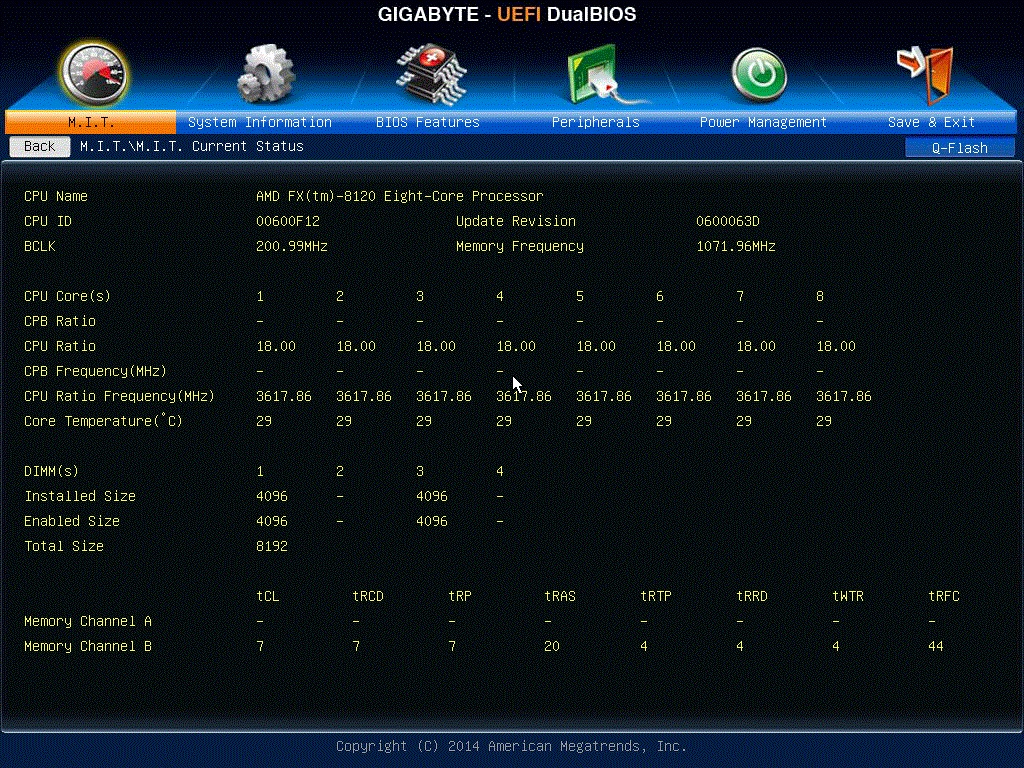Open the System Information gears icon
Viewport: 1024px width, 768px height.
(x=266, y=73)
